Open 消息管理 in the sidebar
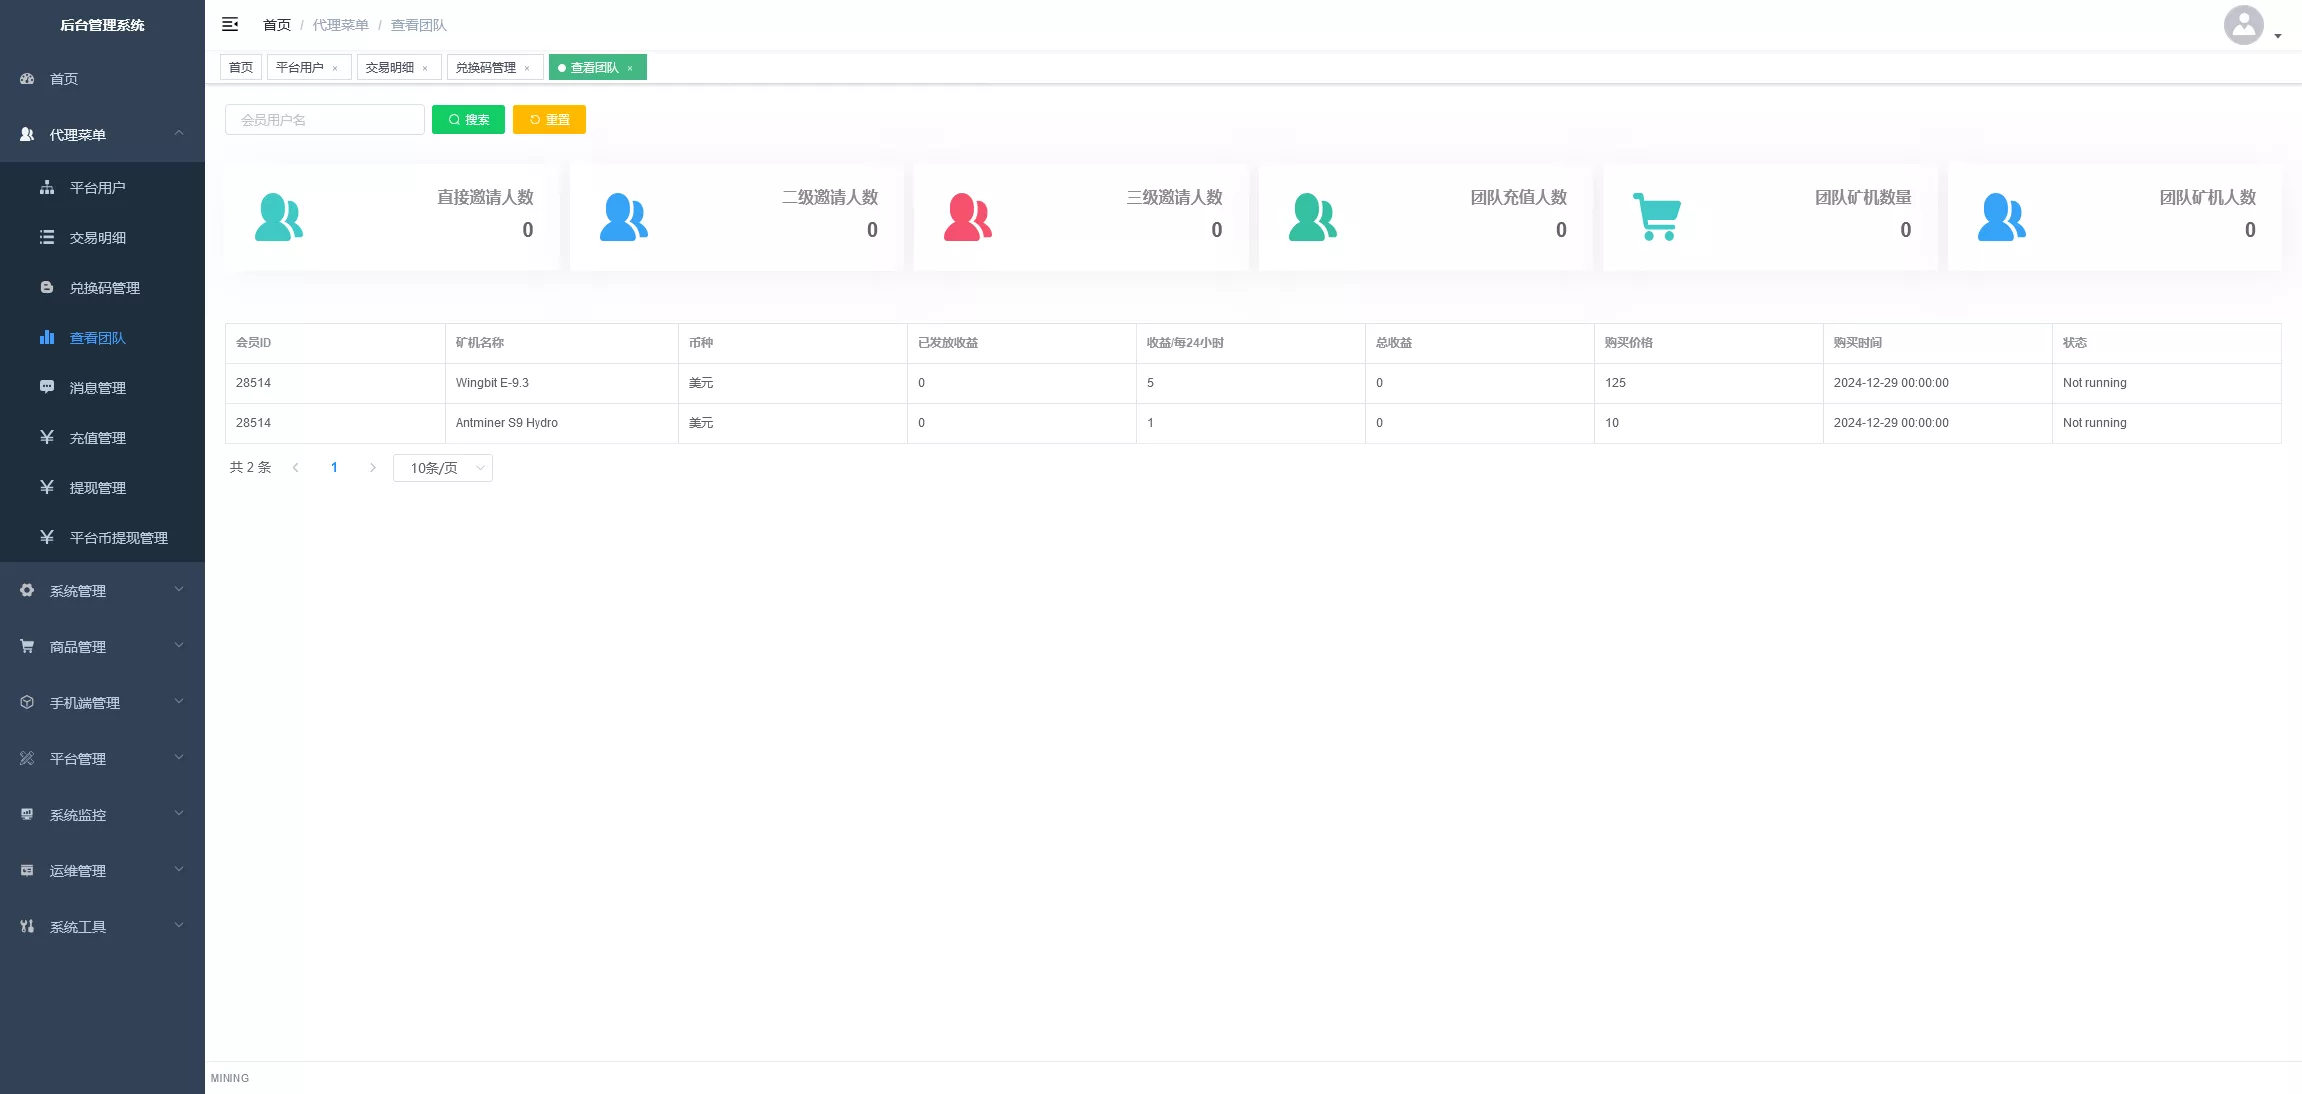2302x1094 pixels. [x=97, y=388]
